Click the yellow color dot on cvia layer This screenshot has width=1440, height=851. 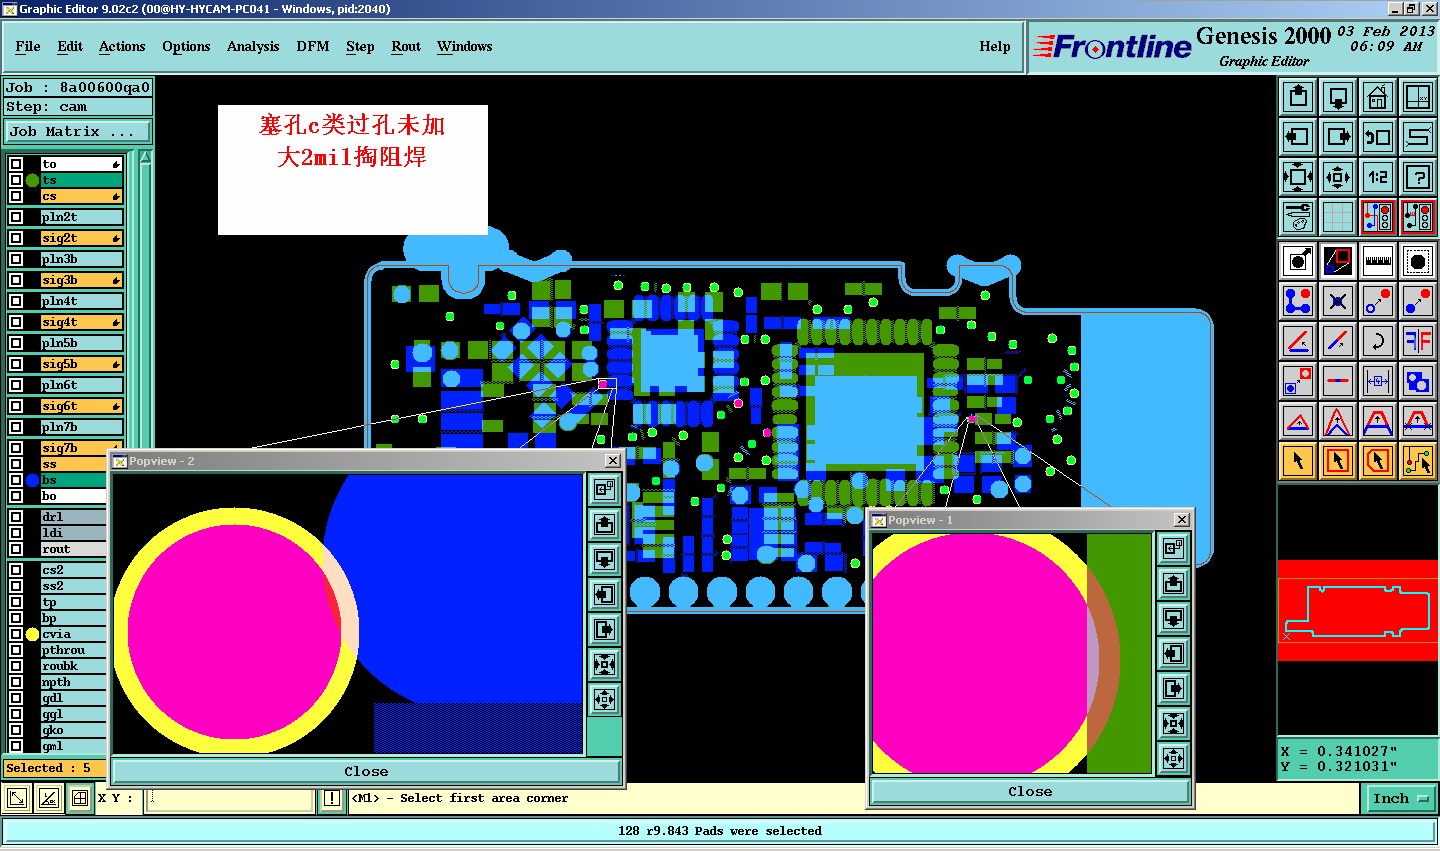pos(32,634)
